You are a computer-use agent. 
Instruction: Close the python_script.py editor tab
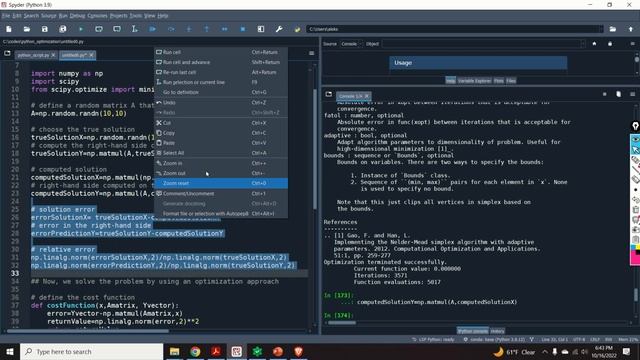[53, 55]
